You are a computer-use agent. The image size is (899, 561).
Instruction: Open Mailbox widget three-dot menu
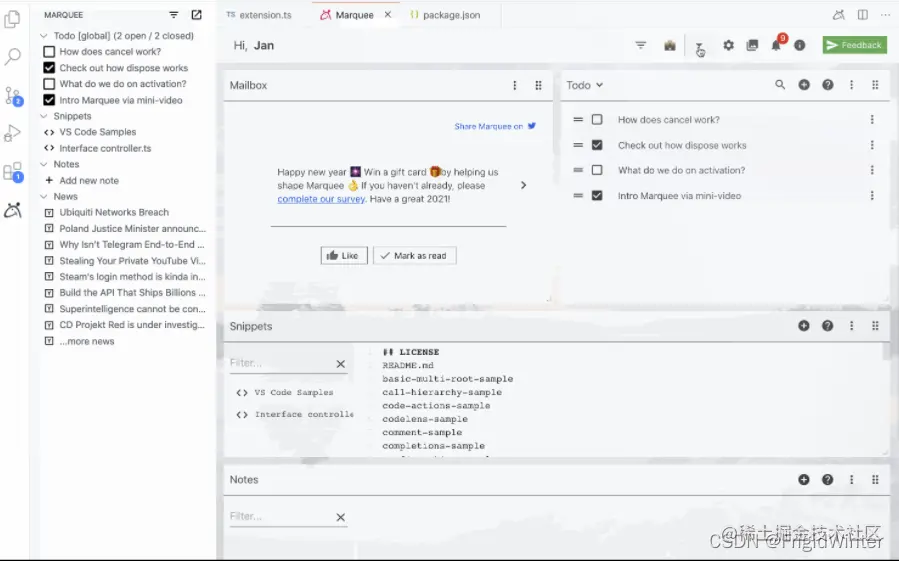pos(515,85)
